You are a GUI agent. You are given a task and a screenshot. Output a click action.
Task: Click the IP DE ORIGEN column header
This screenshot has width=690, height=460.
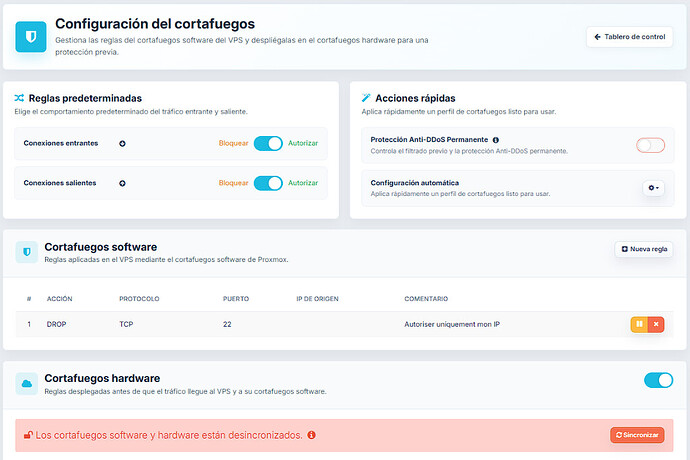tap(317, 299)
